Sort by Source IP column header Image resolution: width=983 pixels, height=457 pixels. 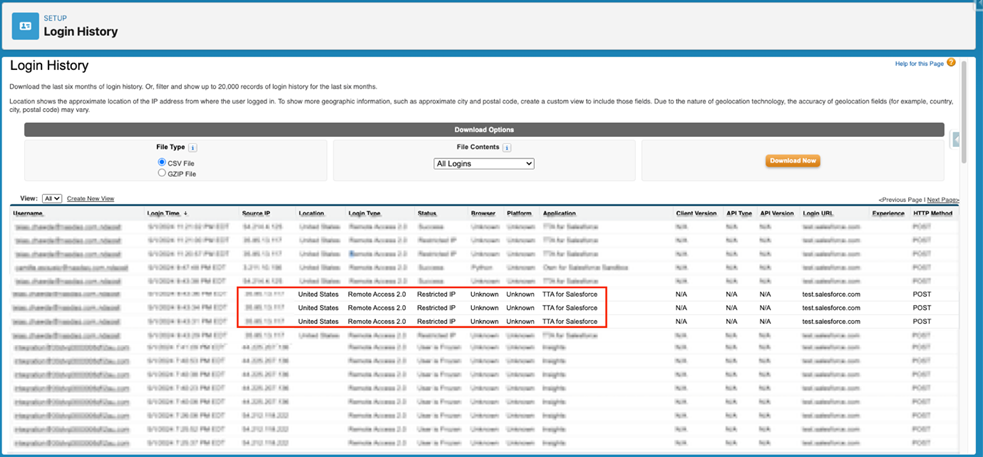[x=258, y=214]
